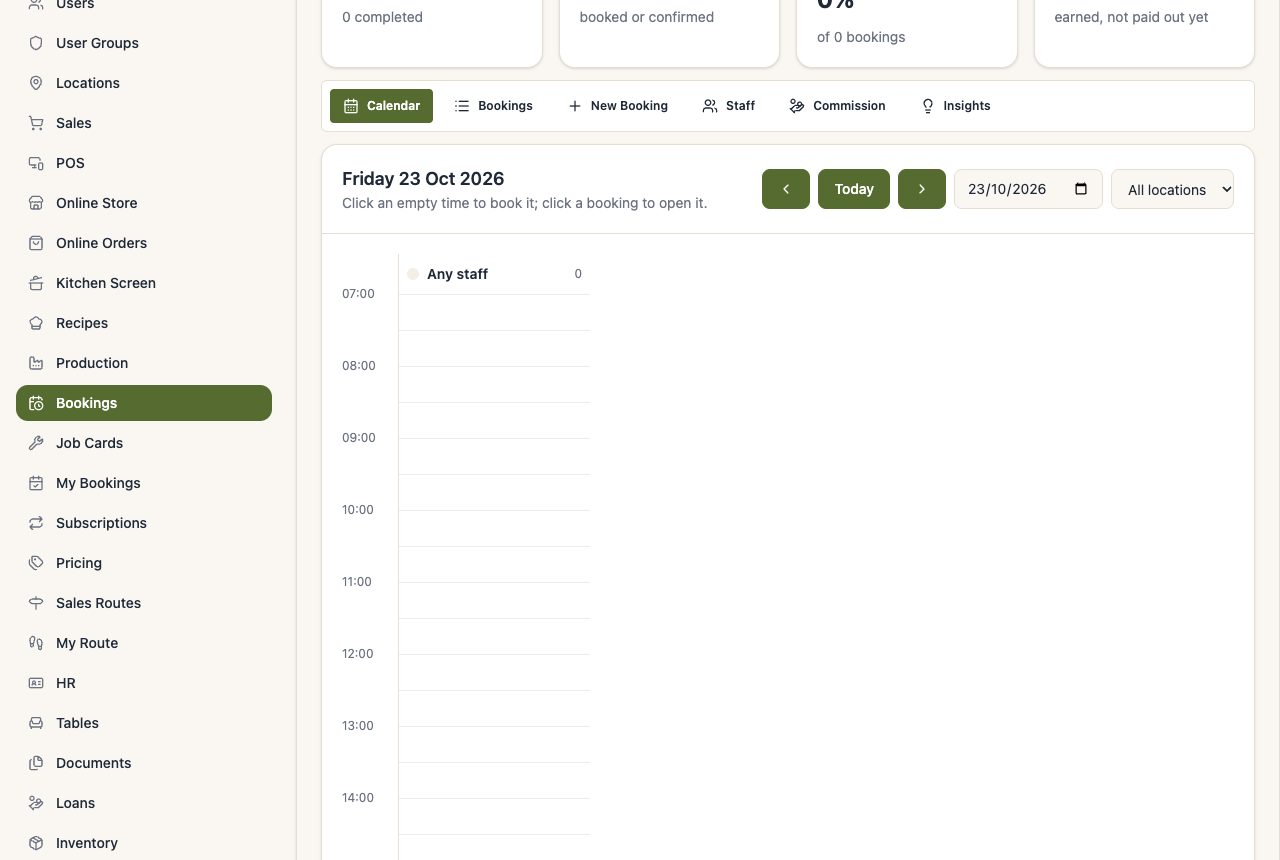Open the All locations dropdown

coord(1172,189)
